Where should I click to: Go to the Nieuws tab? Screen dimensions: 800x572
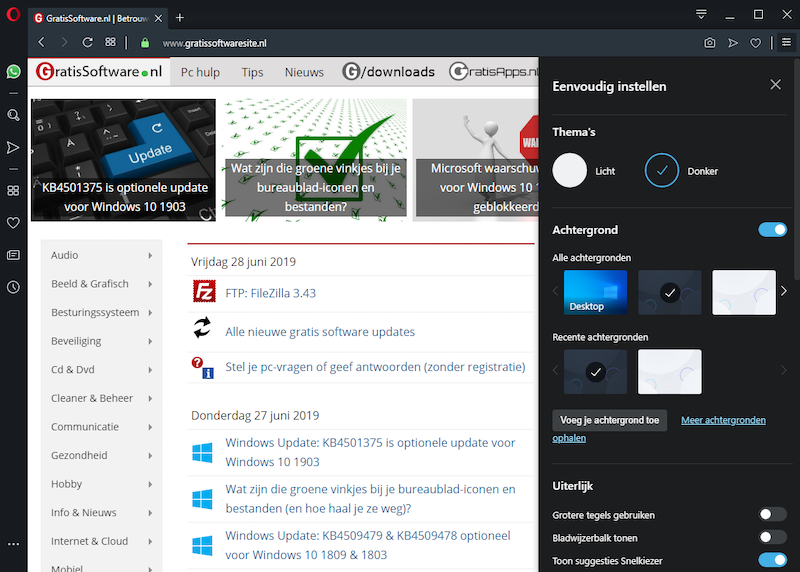tap(304, 72)
